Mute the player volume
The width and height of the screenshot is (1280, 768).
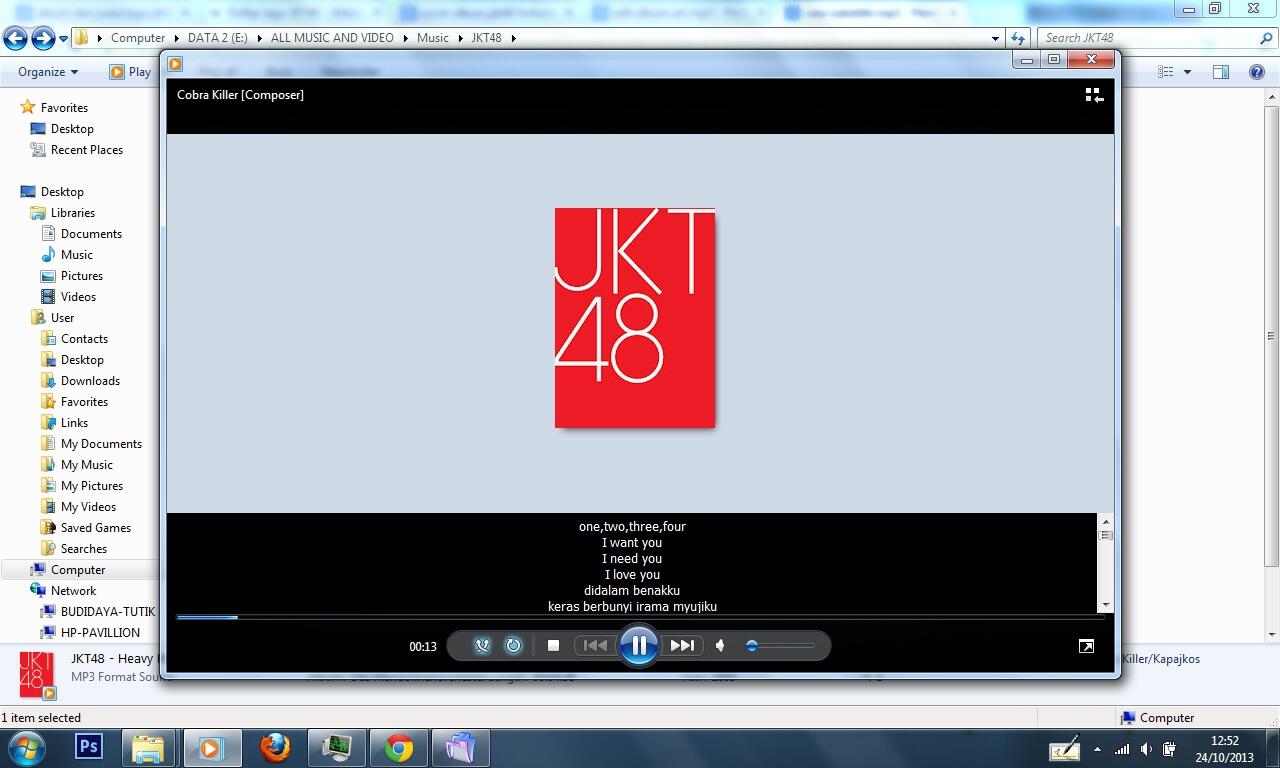coord(720,646)
